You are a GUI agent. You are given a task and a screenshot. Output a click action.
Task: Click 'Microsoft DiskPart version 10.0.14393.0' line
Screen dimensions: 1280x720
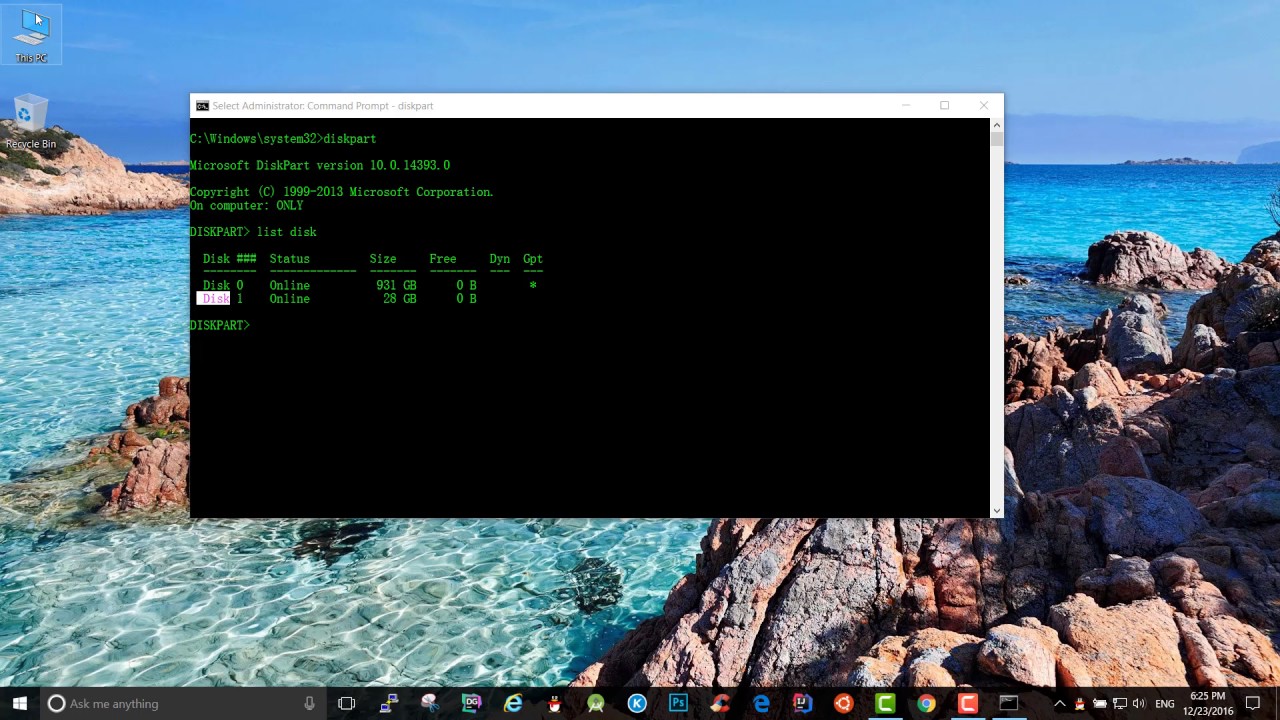320,165
